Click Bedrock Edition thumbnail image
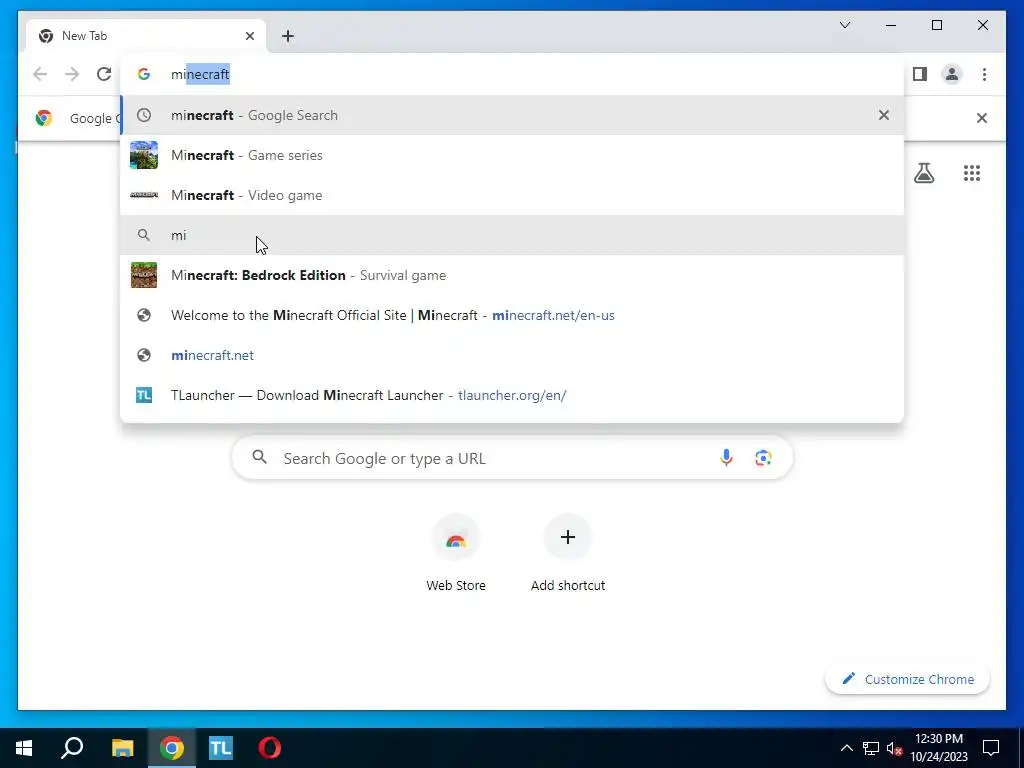The image size is (1024, 768). 144,275
